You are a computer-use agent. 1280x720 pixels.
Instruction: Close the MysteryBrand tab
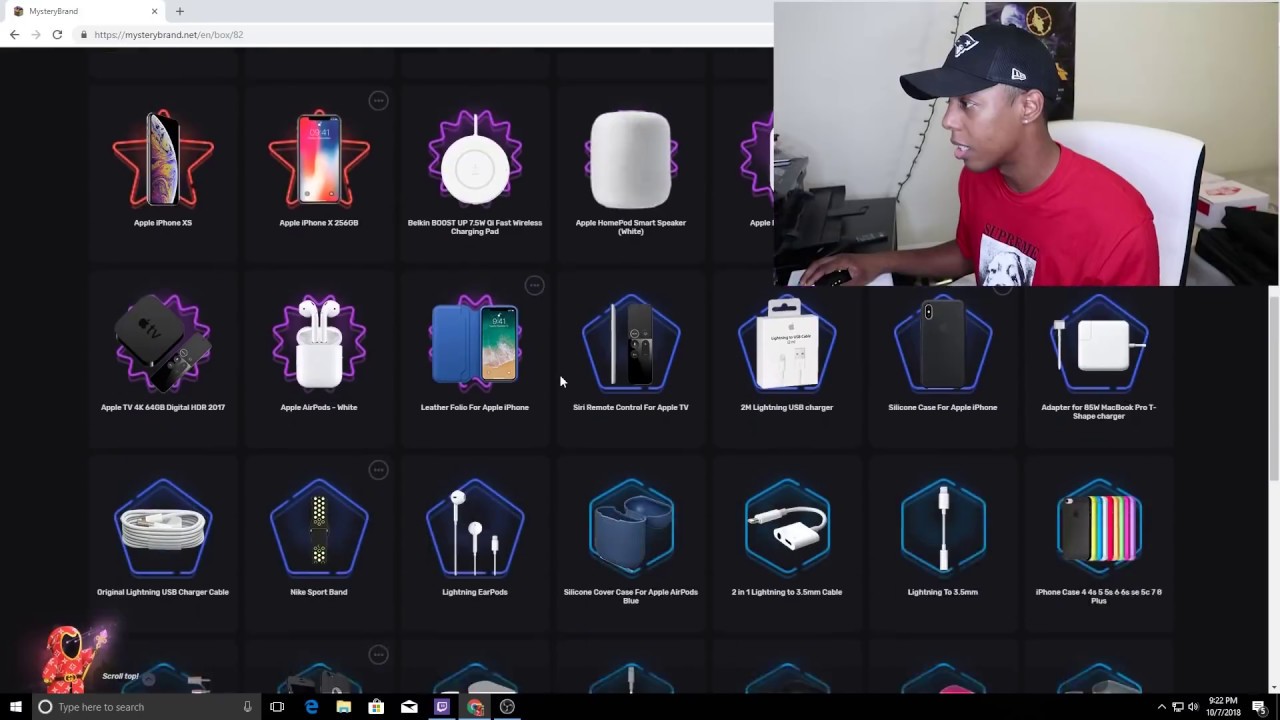click(x=154, y=11)
